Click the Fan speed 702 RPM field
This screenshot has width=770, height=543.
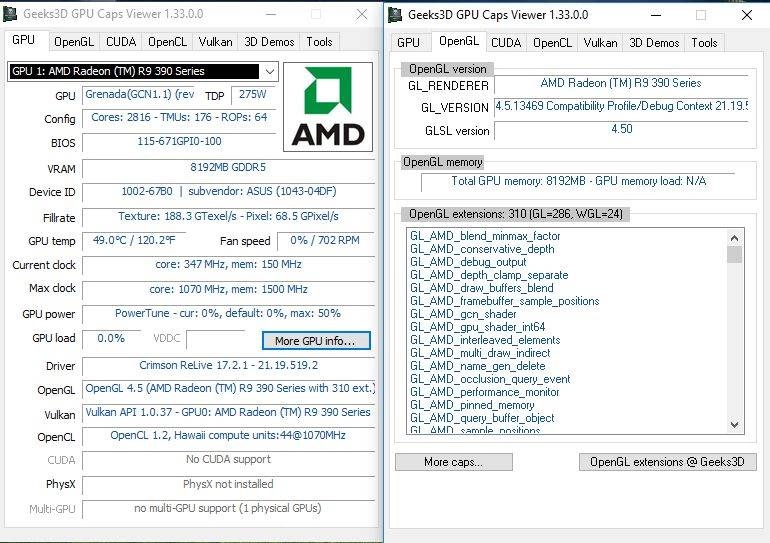click(325, 241)
